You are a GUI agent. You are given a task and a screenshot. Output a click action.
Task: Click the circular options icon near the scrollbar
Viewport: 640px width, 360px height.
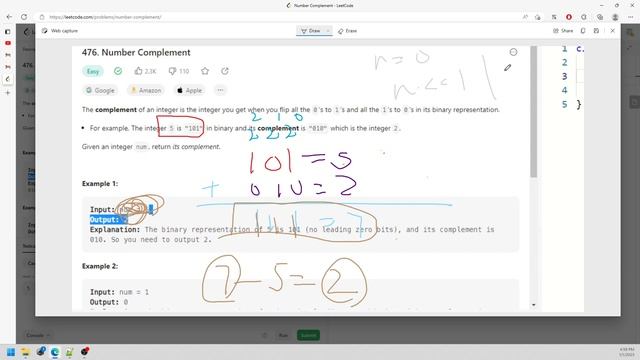click(513, 52)
